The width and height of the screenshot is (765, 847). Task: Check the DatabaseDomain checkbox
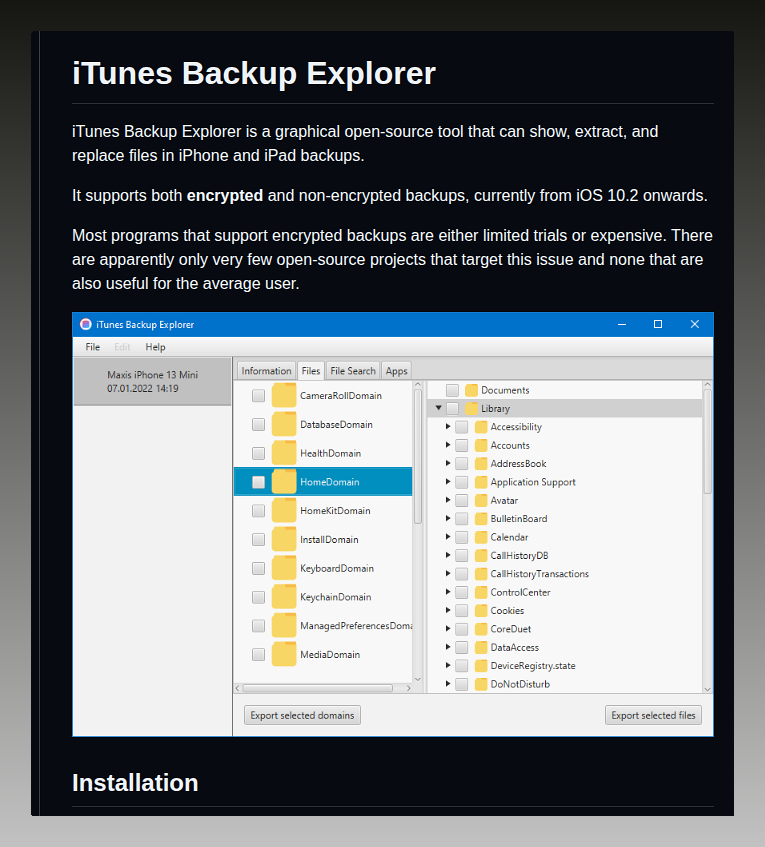[258, 424]
